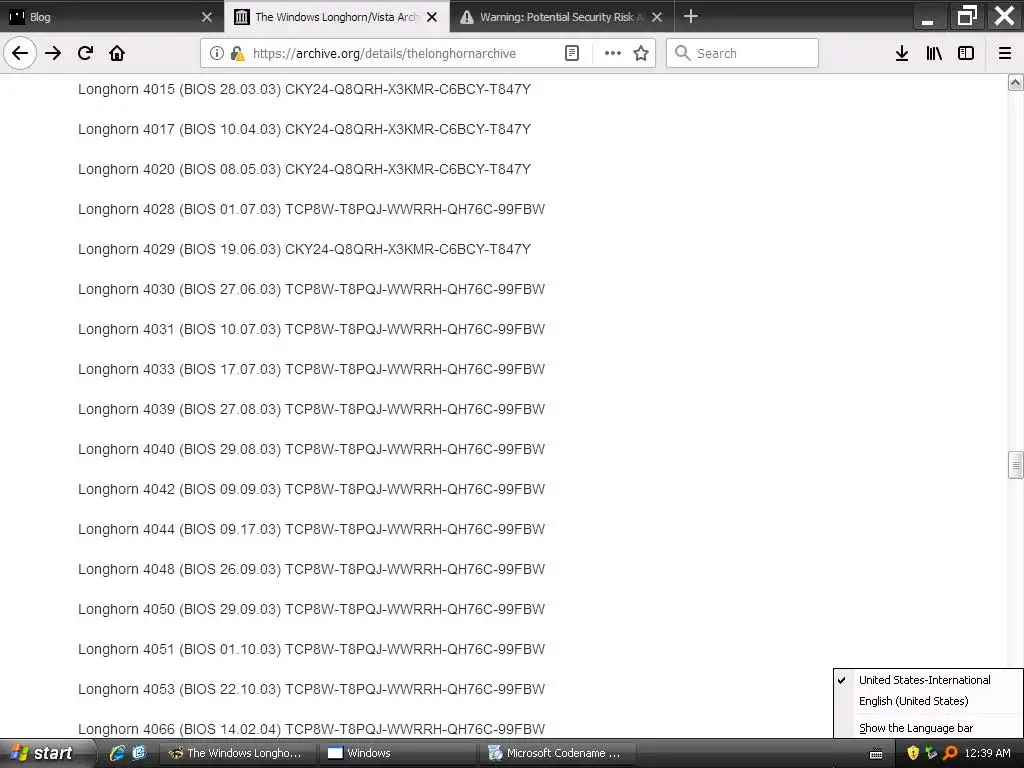1024x768 pixels.
Task: Switch to Windows taskbar window button
Action: click(398, 753)
